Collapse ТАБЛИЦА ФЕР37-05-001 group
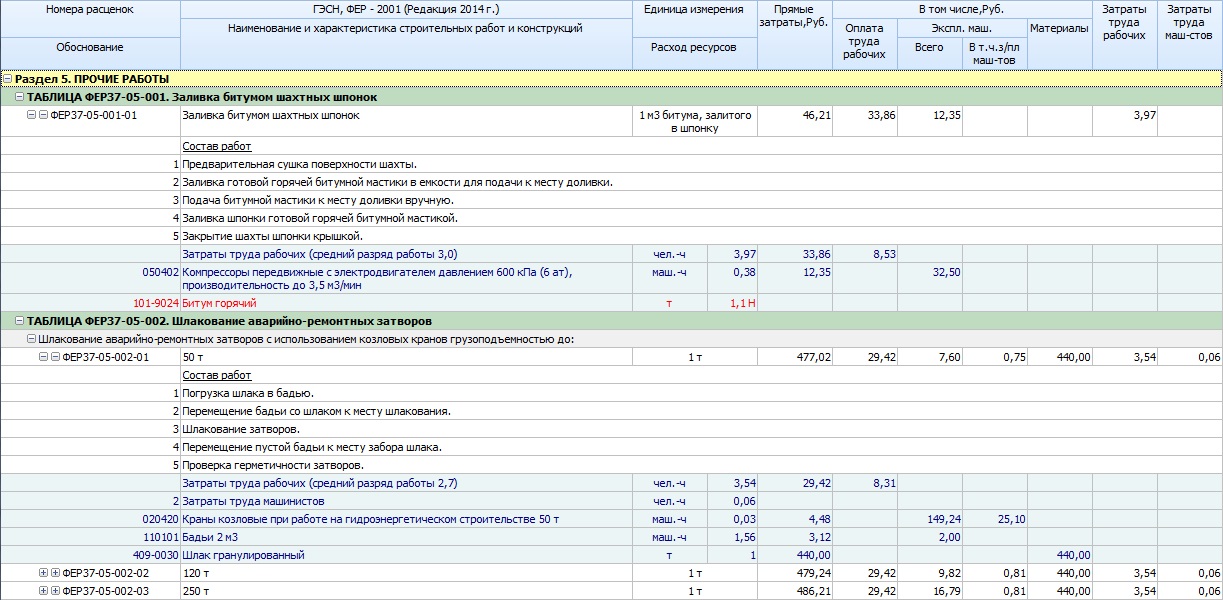Viewport: 1223px width, 600px height. 20,97
